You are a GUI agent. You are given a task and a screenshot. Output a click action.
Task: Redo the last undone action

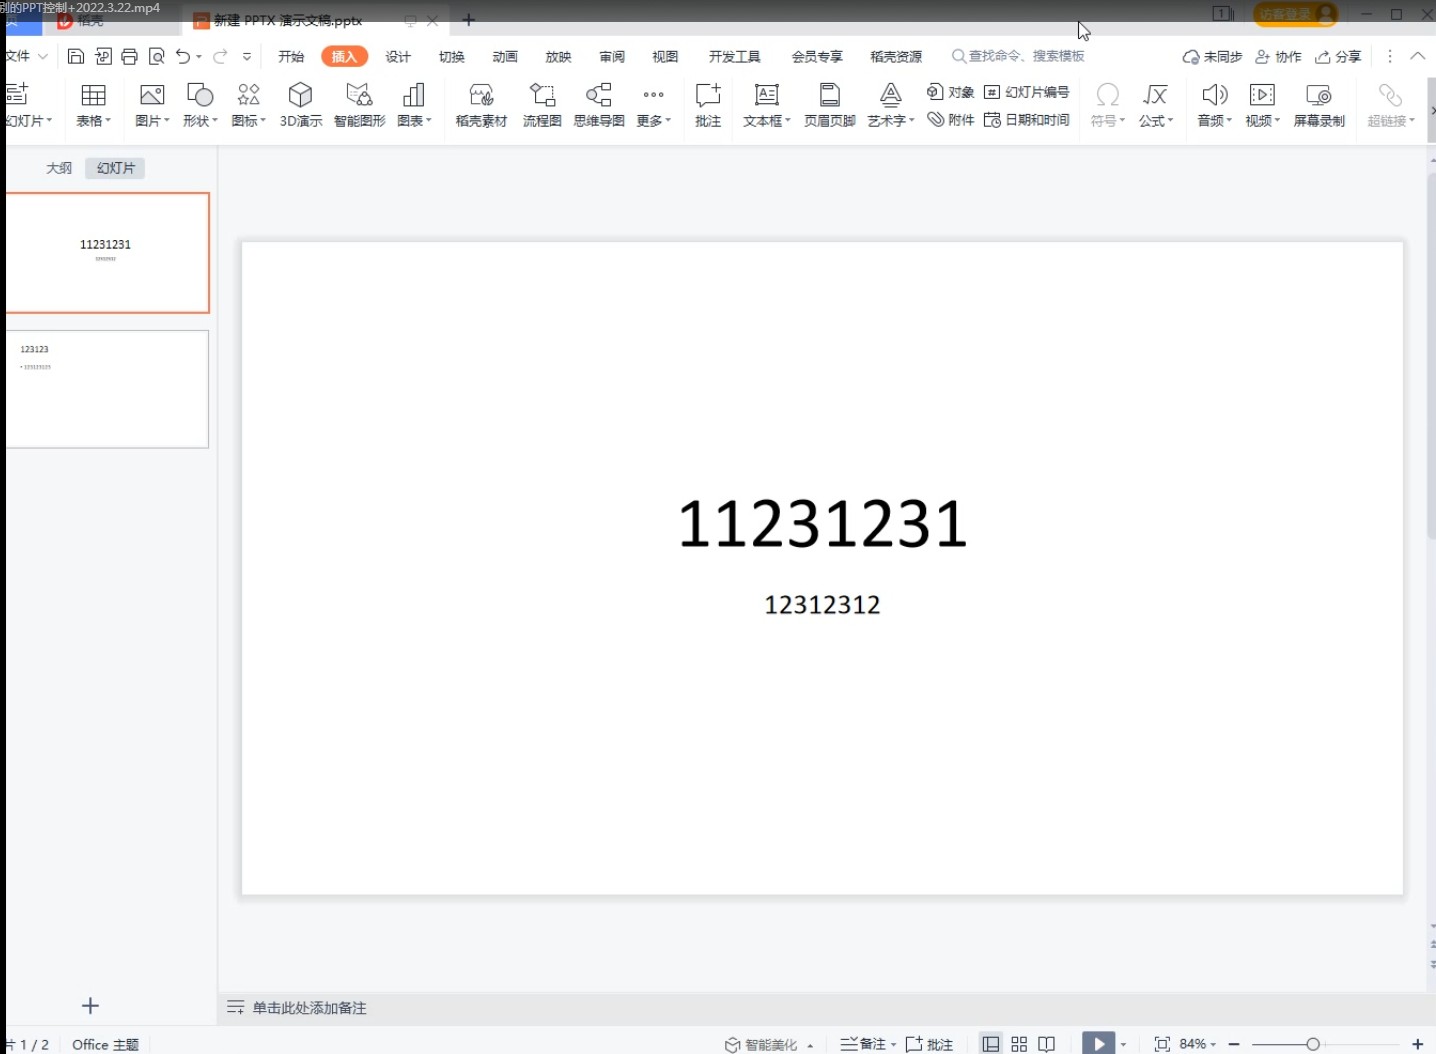pos(220,56)
